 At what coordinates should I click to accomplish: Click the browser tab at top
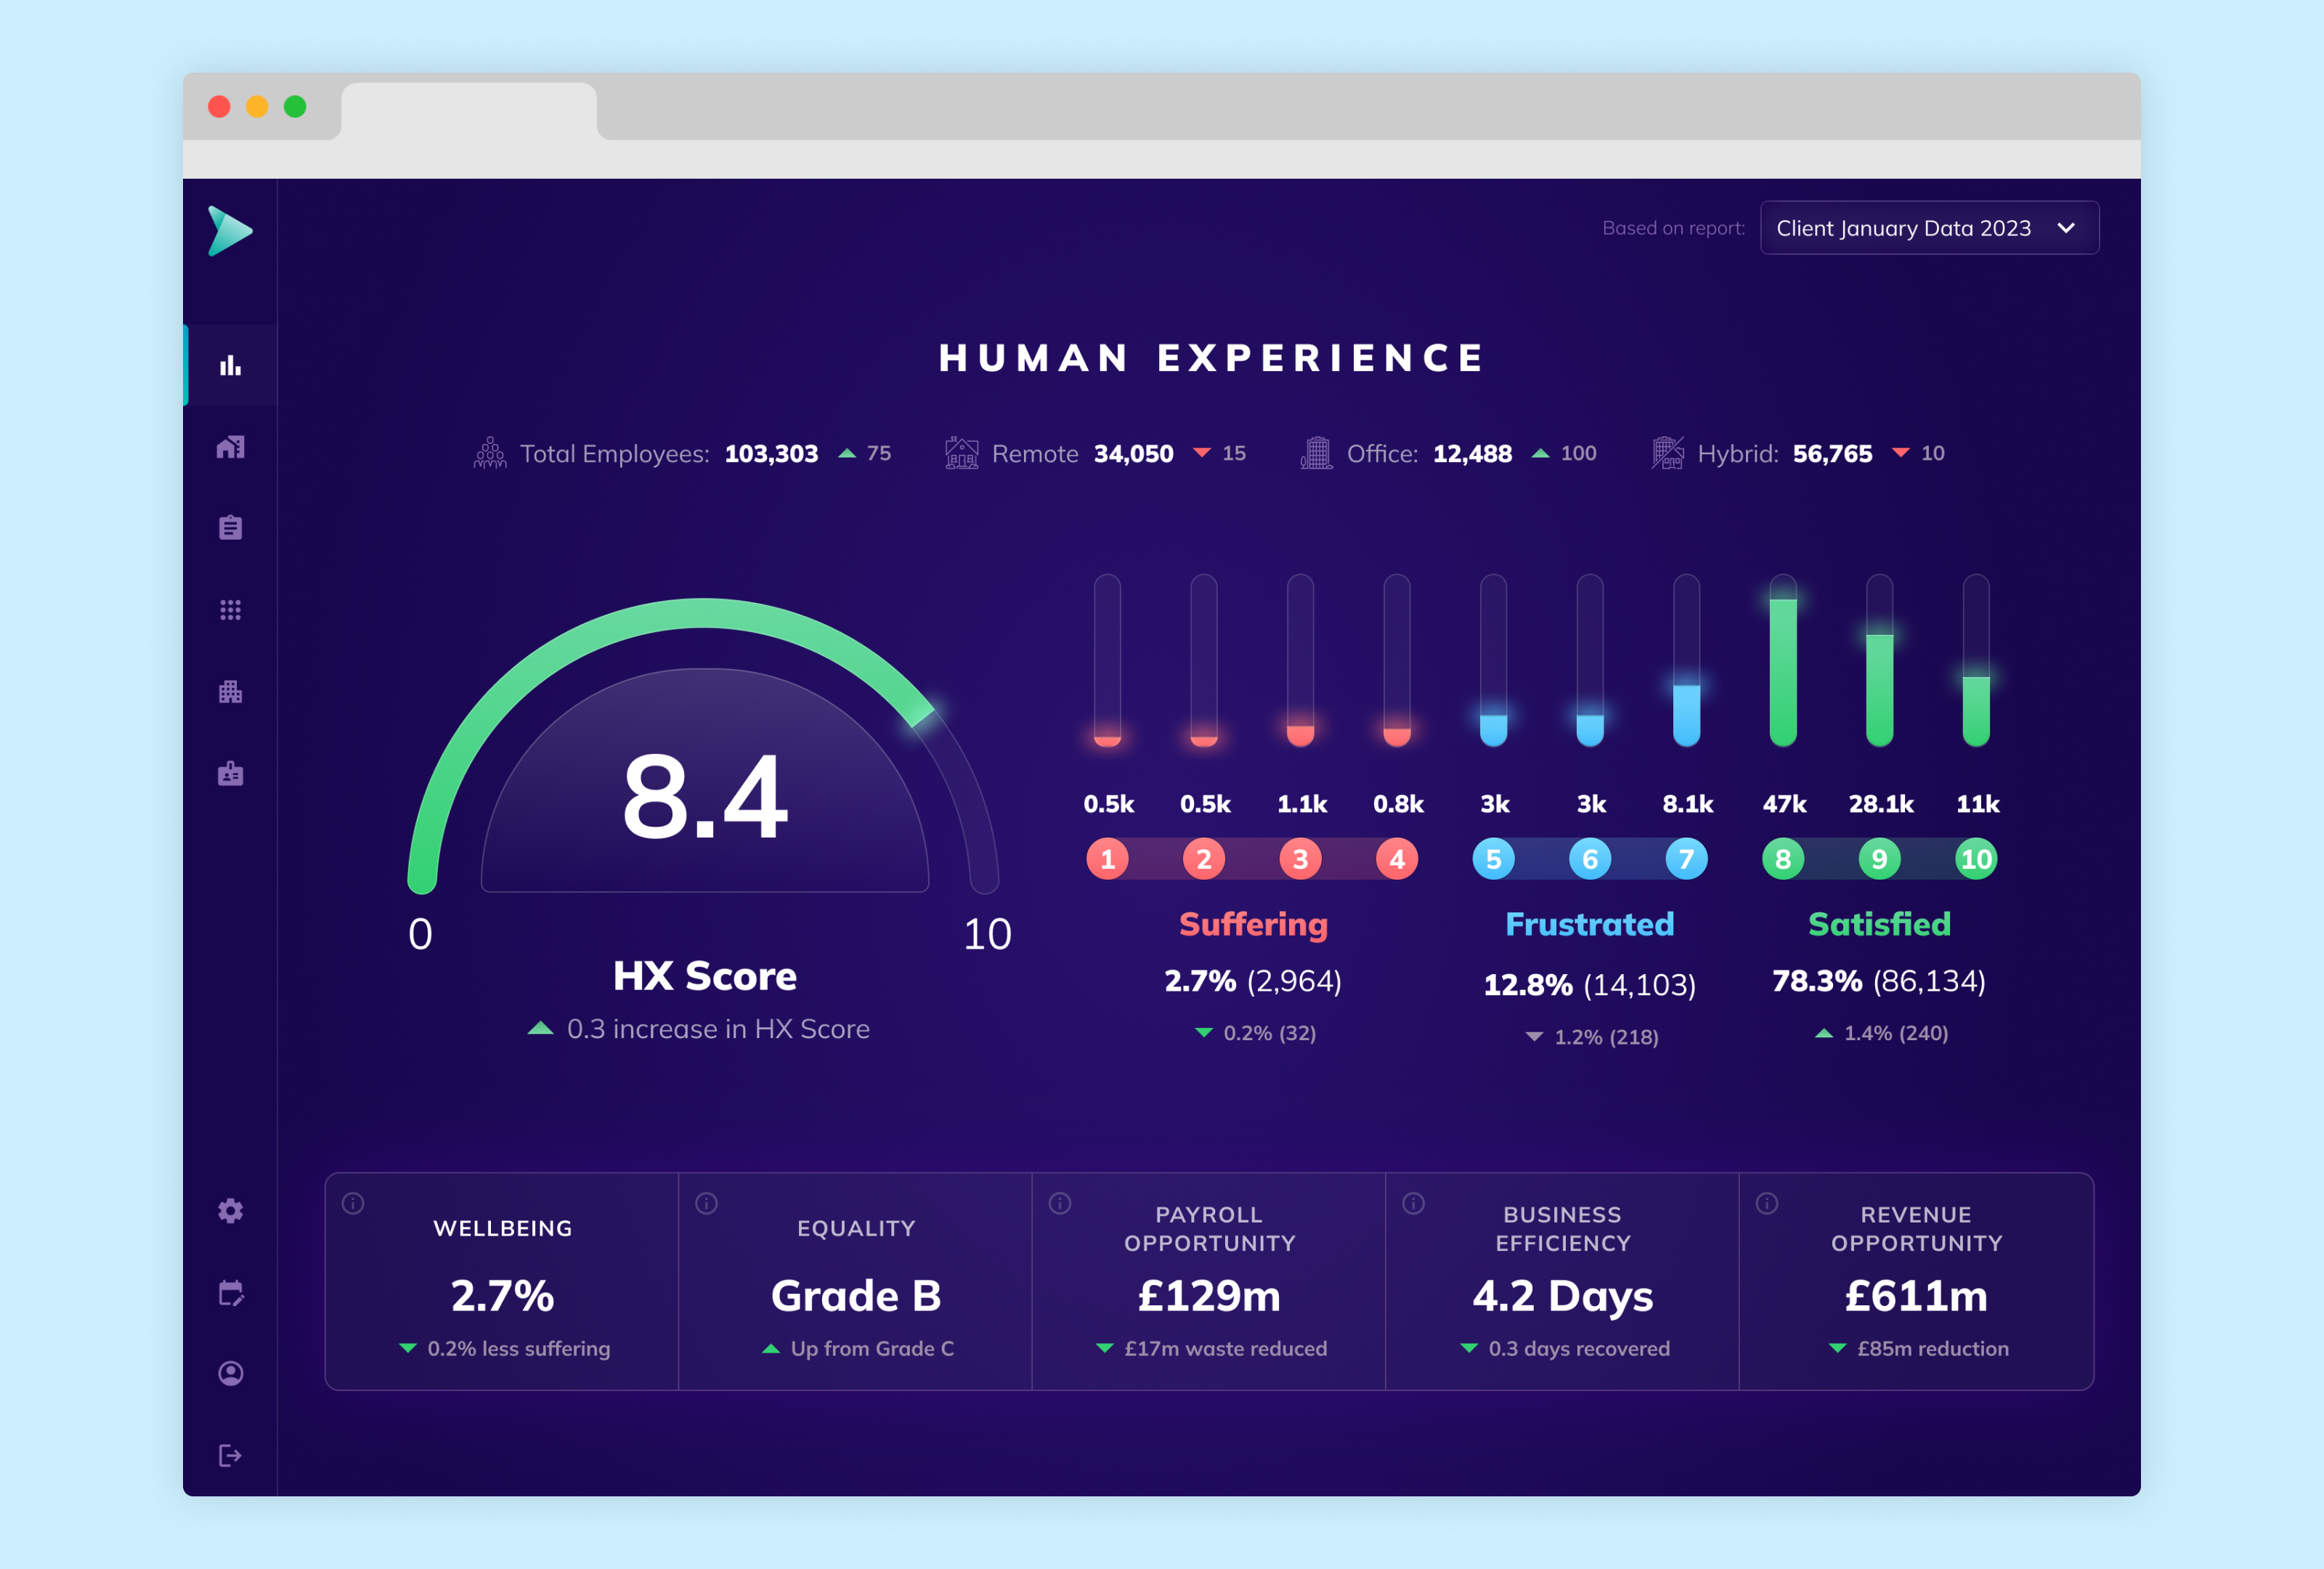469,110
